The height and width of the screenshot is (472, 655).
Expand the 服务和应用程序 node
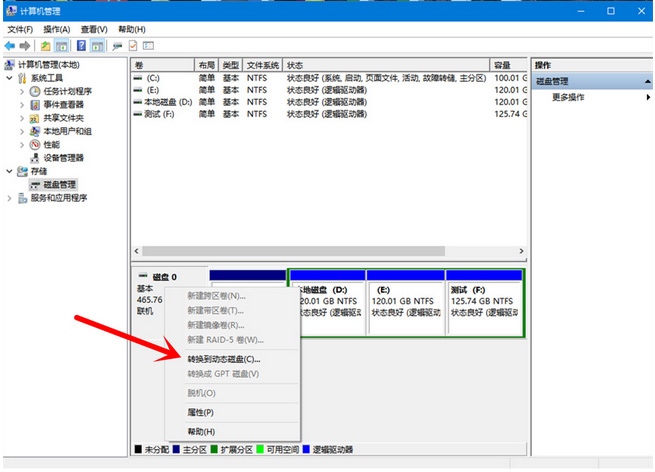pyautogui.click(x=10, y=198)
